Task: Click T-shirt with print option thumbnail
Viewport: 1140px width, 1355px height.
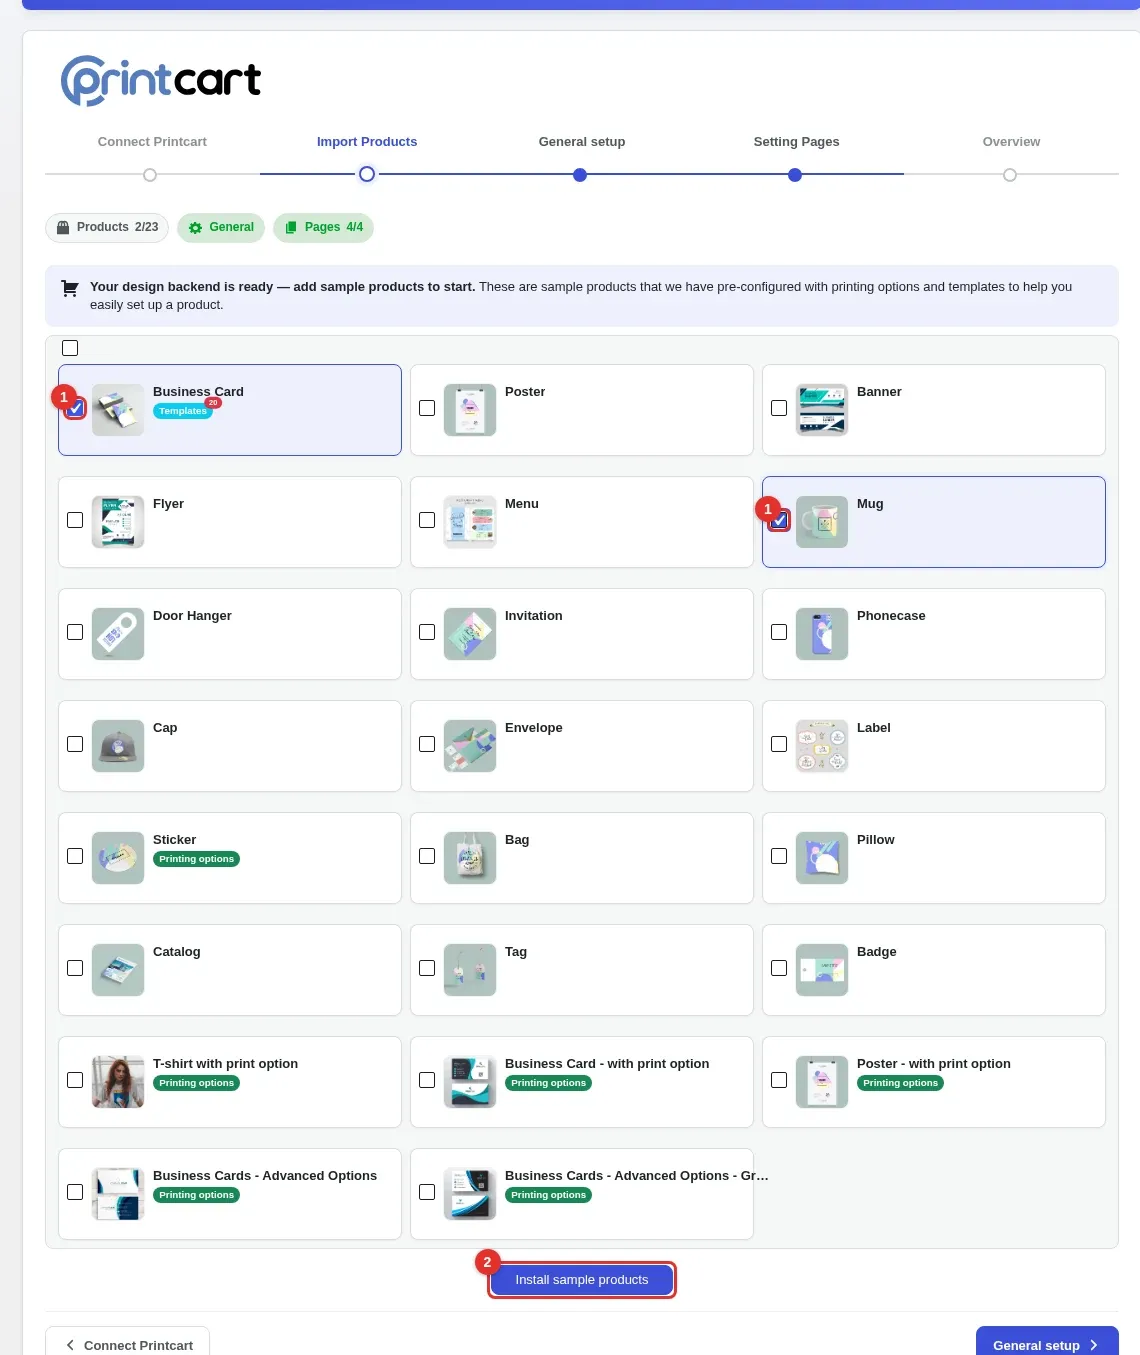Action: [x=118, y=1082]
